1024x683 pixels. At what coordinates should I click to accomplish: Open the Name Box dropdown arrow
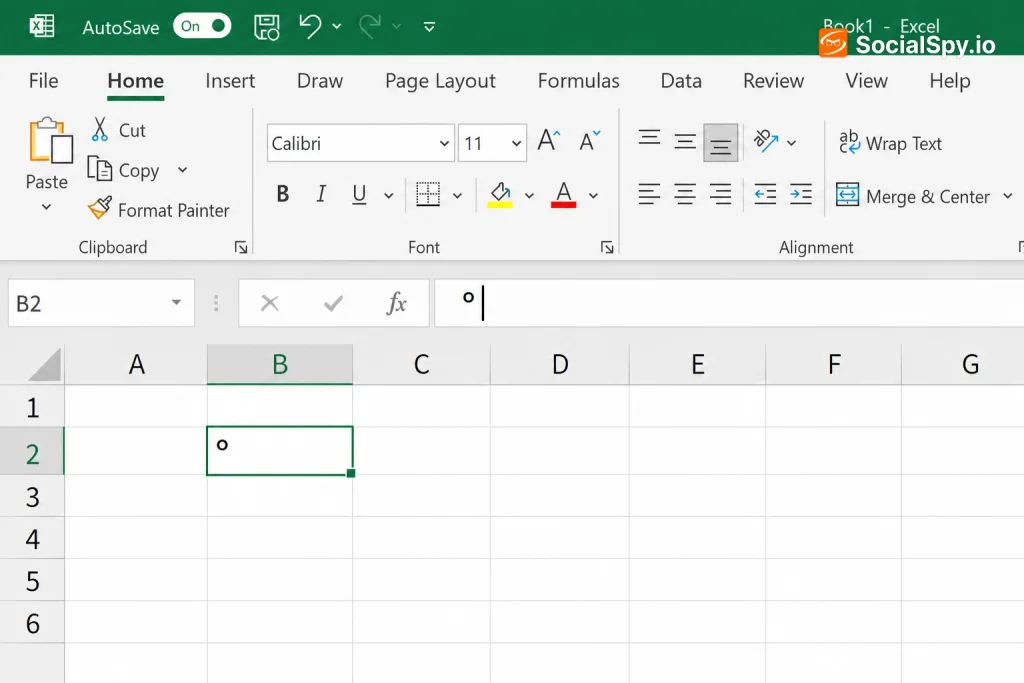(176, 302)
